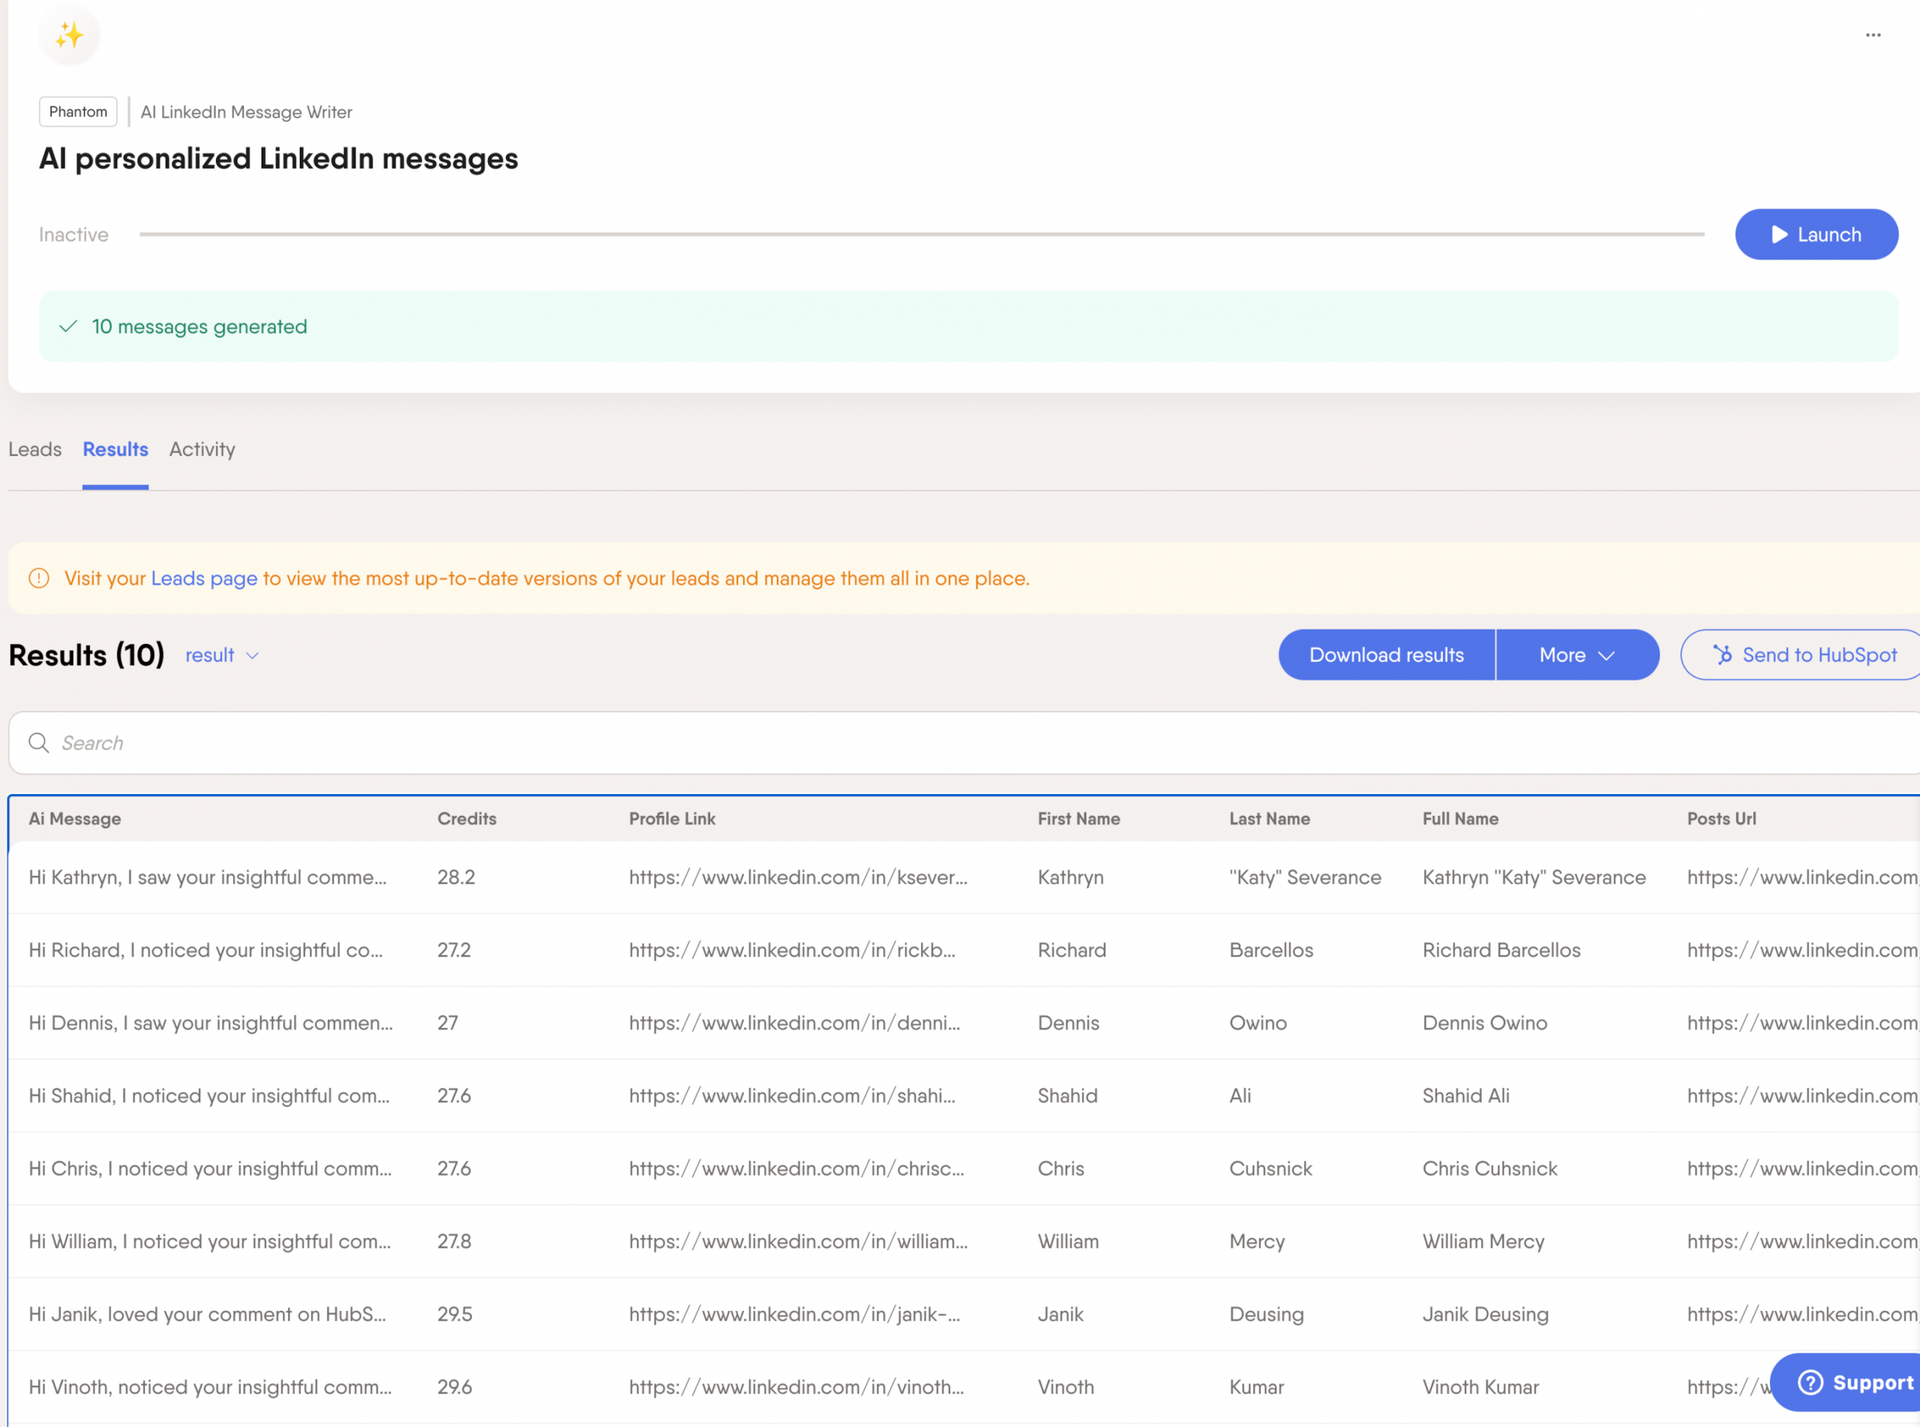Click the launch progress bar
The width and height of the screenshot is (1920, 1427).
922,234
